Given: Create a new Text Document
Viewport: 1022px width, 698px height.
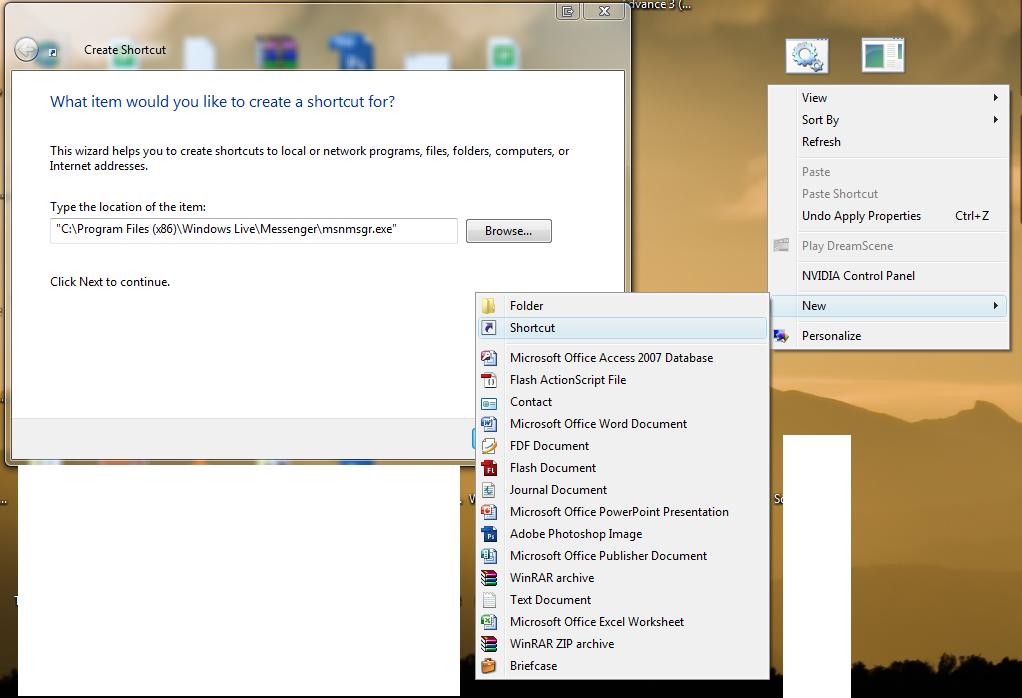Looking at the screenshot, I should [622, 600].
